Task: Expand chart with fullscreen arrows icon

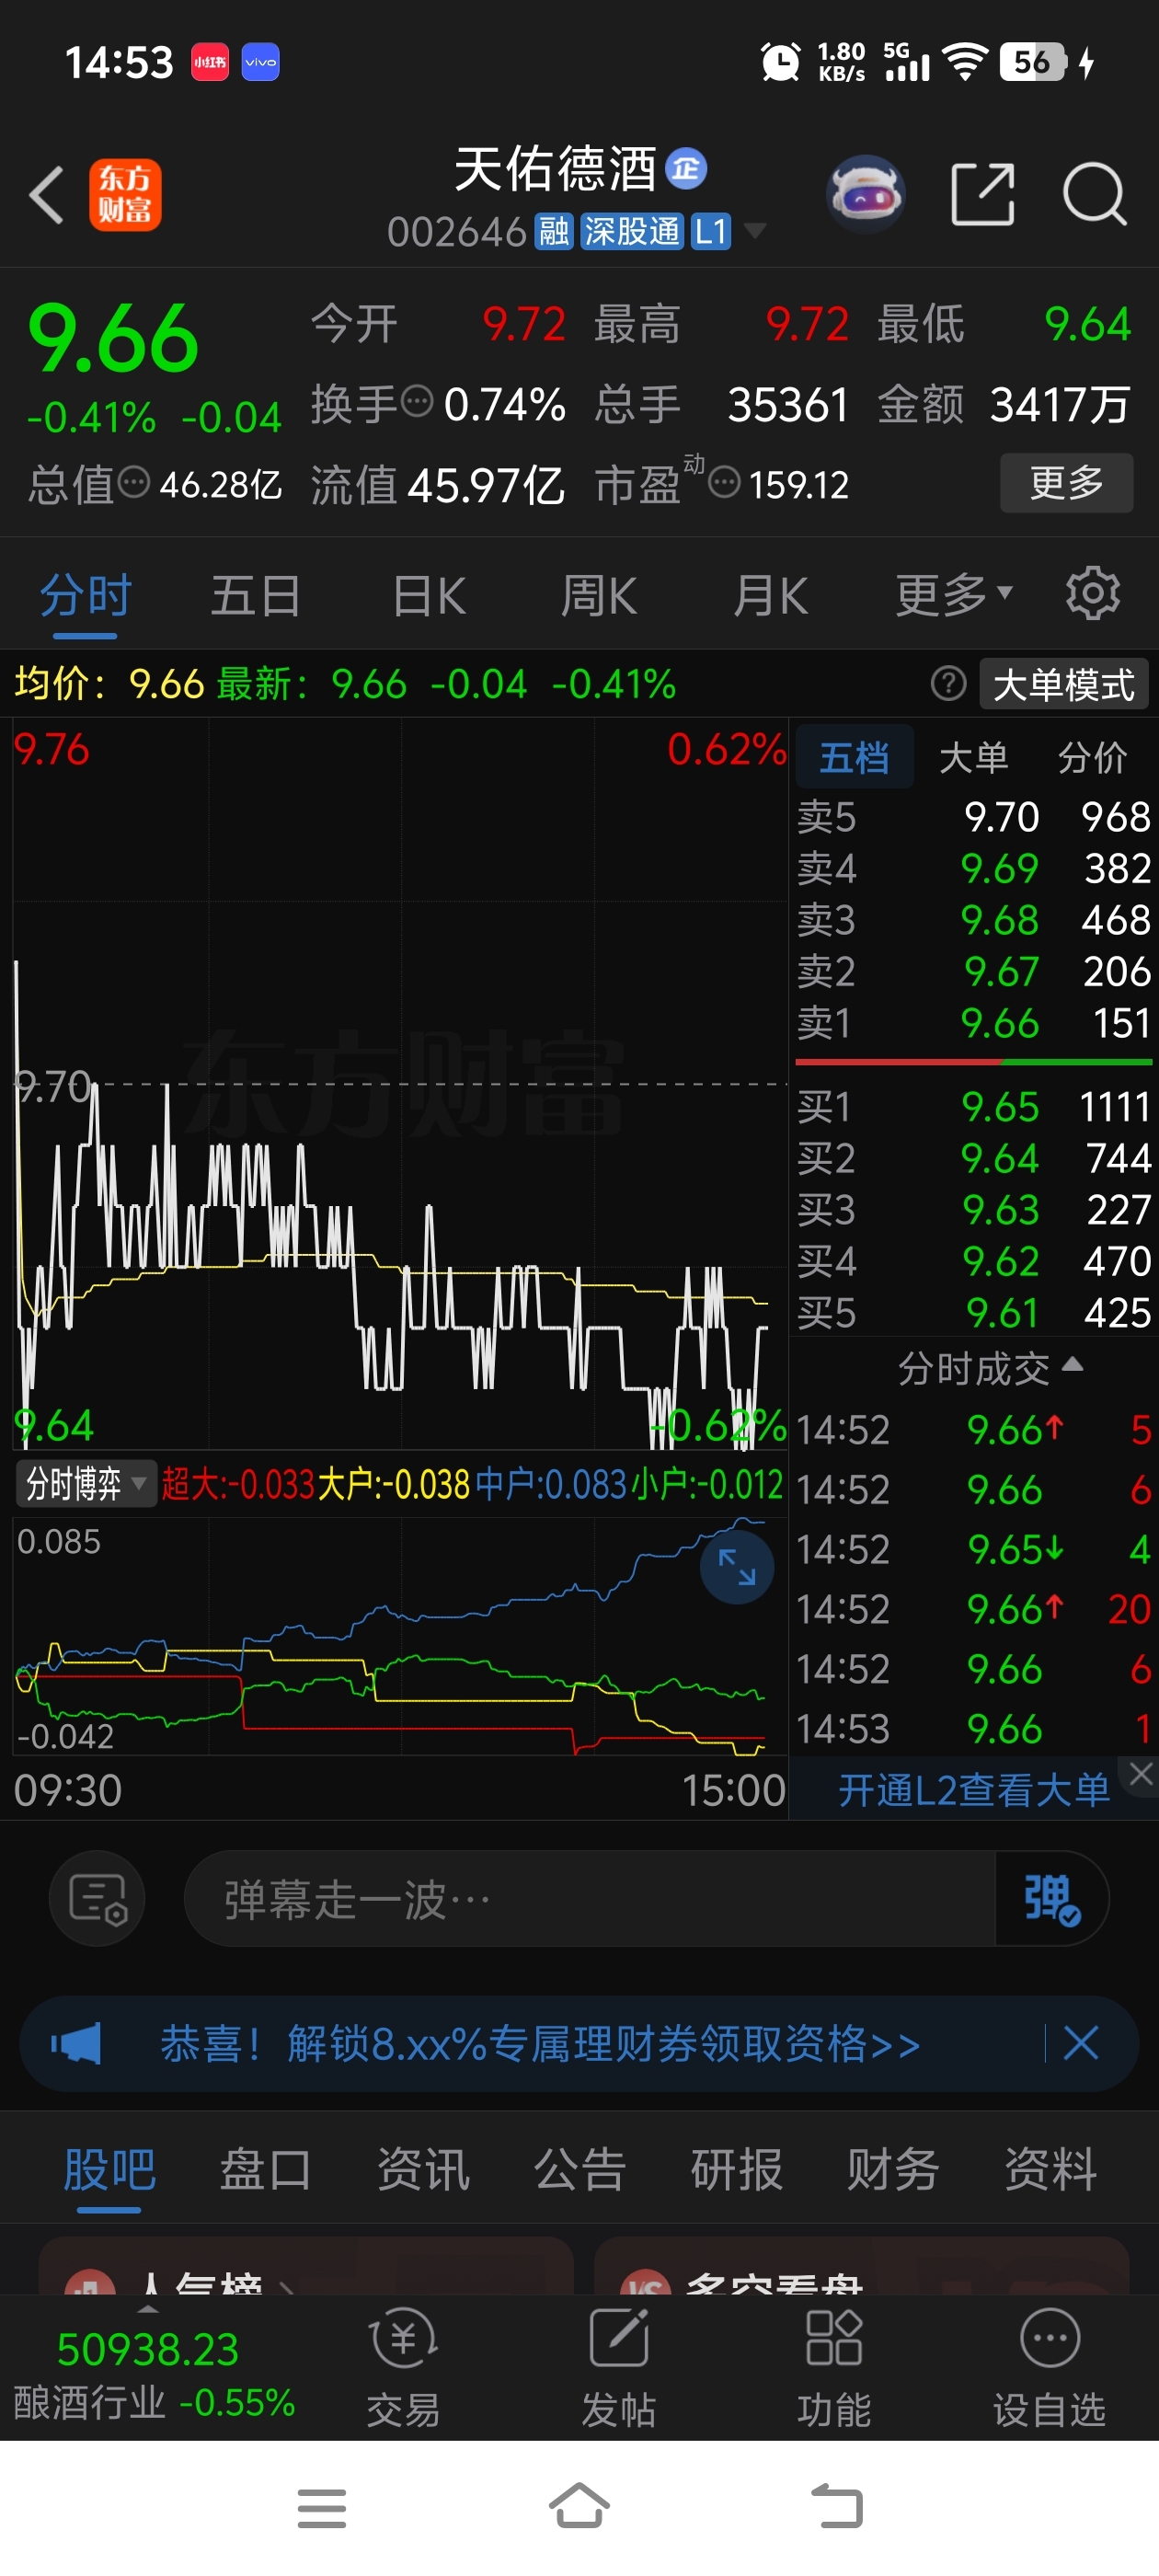Action: pyautogui.click(x=737, y=1566)
